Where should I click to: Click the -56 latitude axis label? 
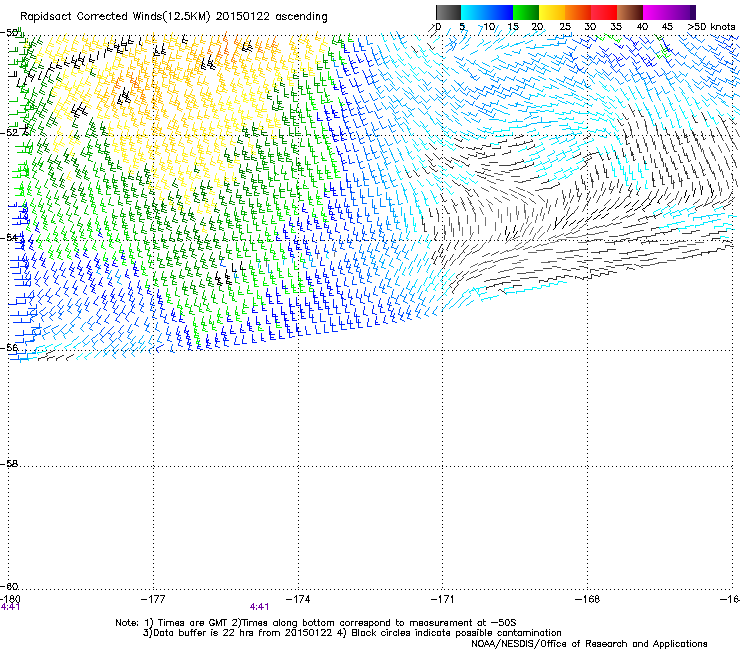click(9, 347)
